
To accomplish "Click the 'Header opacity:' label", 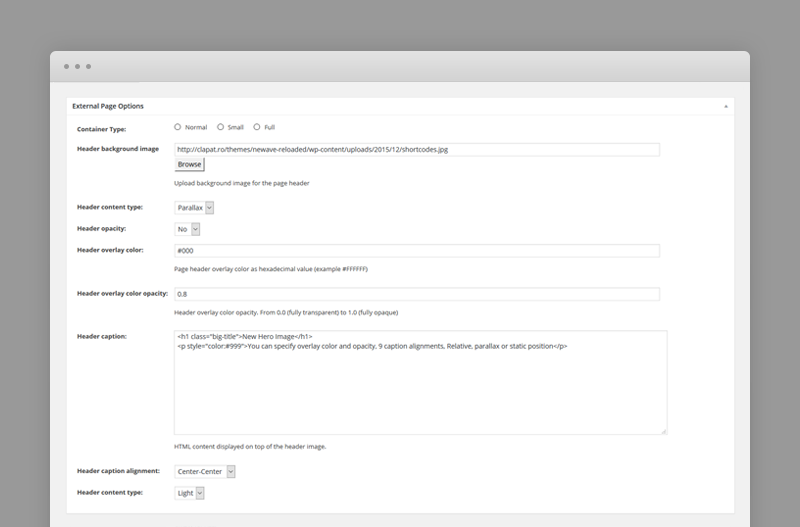I will point(102,229).
